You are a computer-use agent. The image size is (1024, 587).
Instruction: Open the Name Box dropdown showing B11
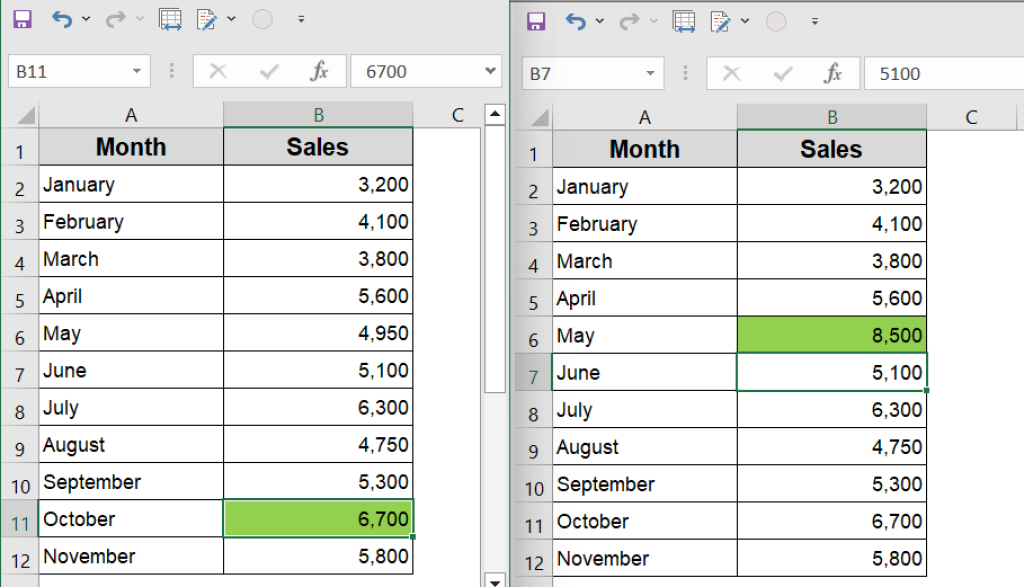(x=139, y=71)
